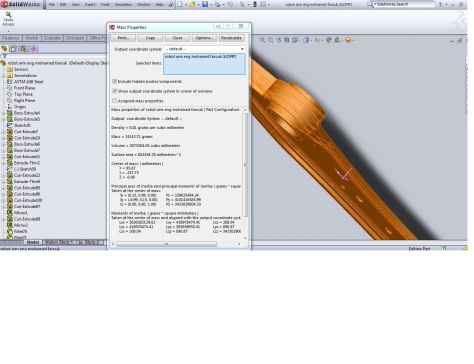This screenshot has height=364, width=474.
Task: Open the PropertyManager tab icon
Action: tap(14, 49)
